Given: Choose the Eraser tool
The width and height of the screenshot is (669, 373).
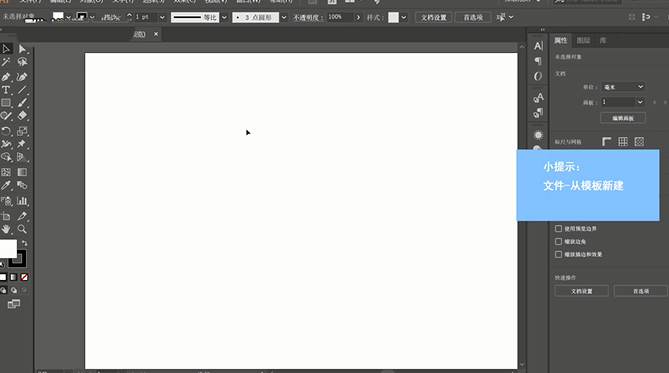Looking at the screenshot, I should [x=22, y=116].
